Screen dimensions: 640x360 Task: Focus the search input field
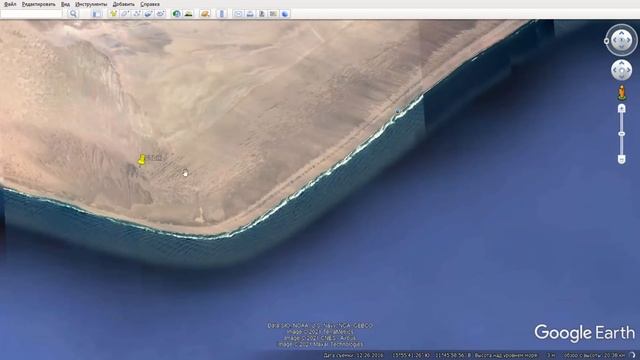[31, 14]
